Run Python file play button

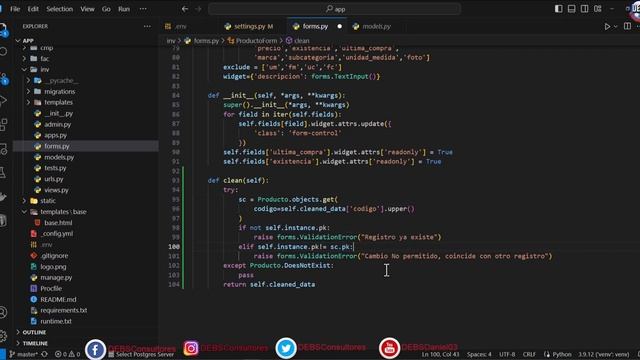(607, 27)
